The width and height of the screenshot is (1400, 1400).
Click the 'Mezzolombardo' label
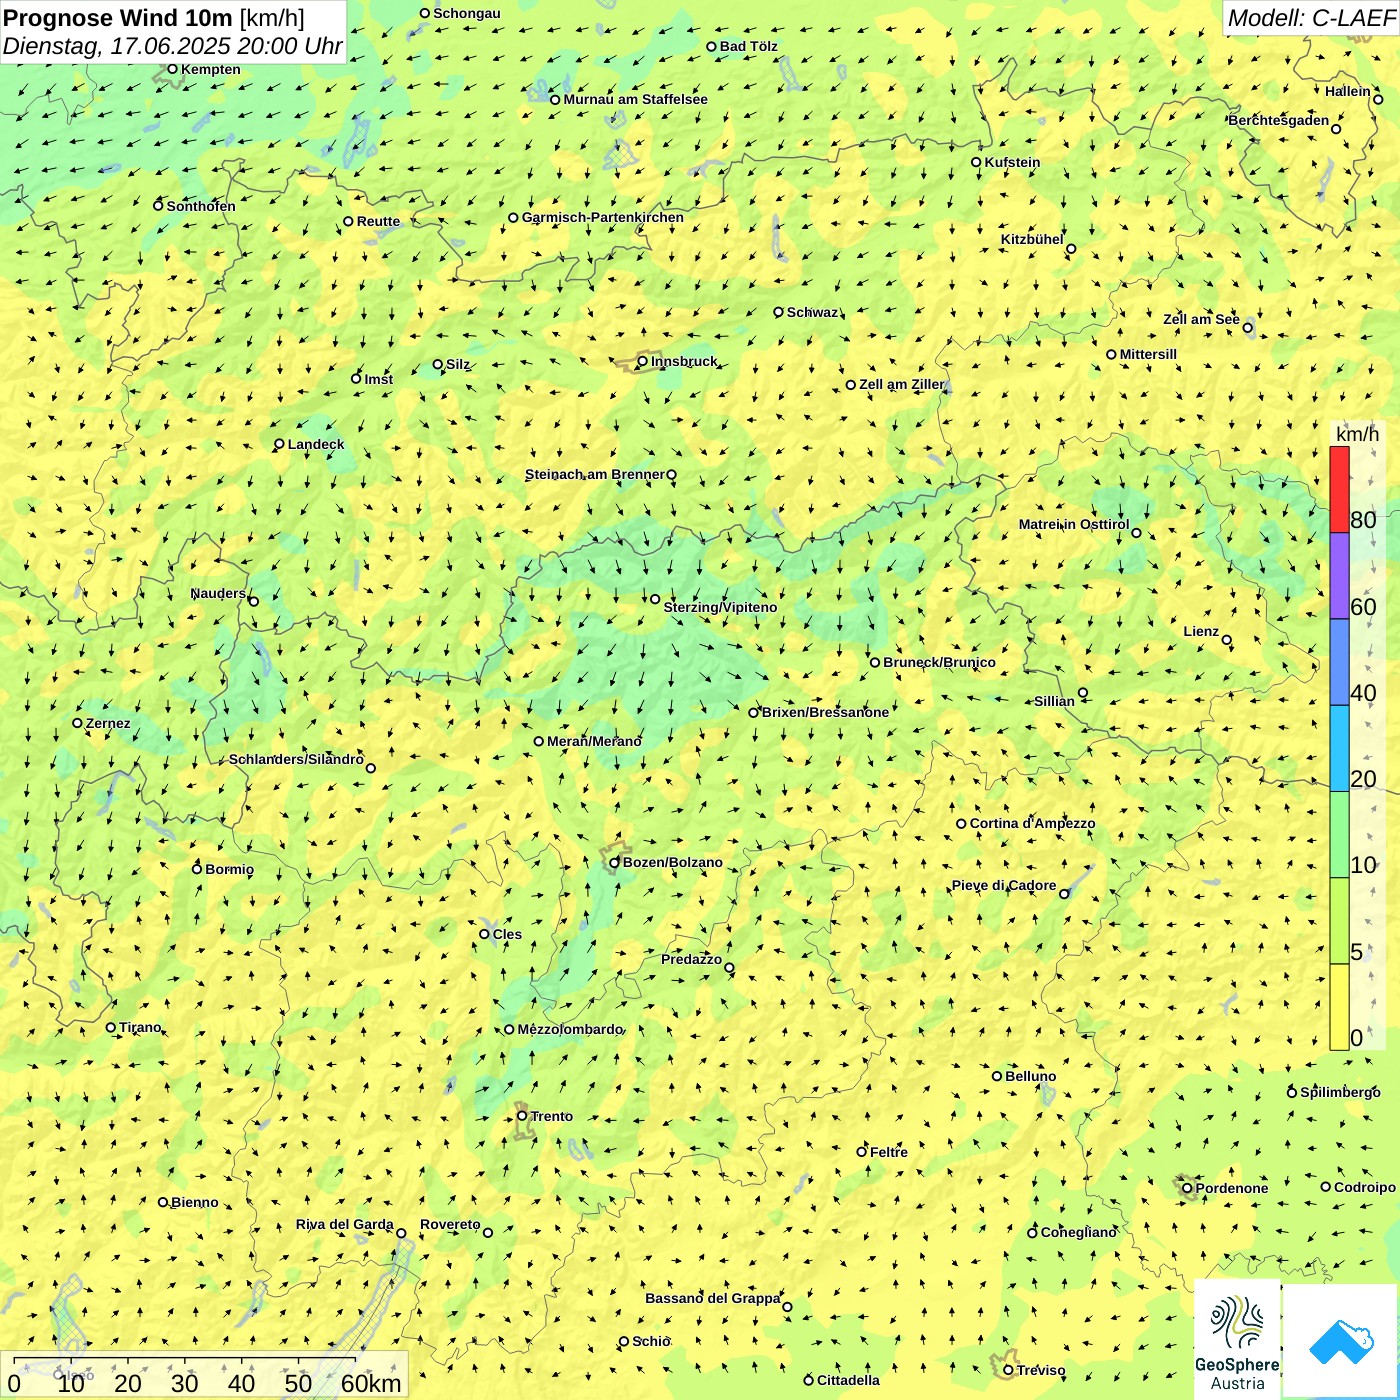pos(570,1029)
